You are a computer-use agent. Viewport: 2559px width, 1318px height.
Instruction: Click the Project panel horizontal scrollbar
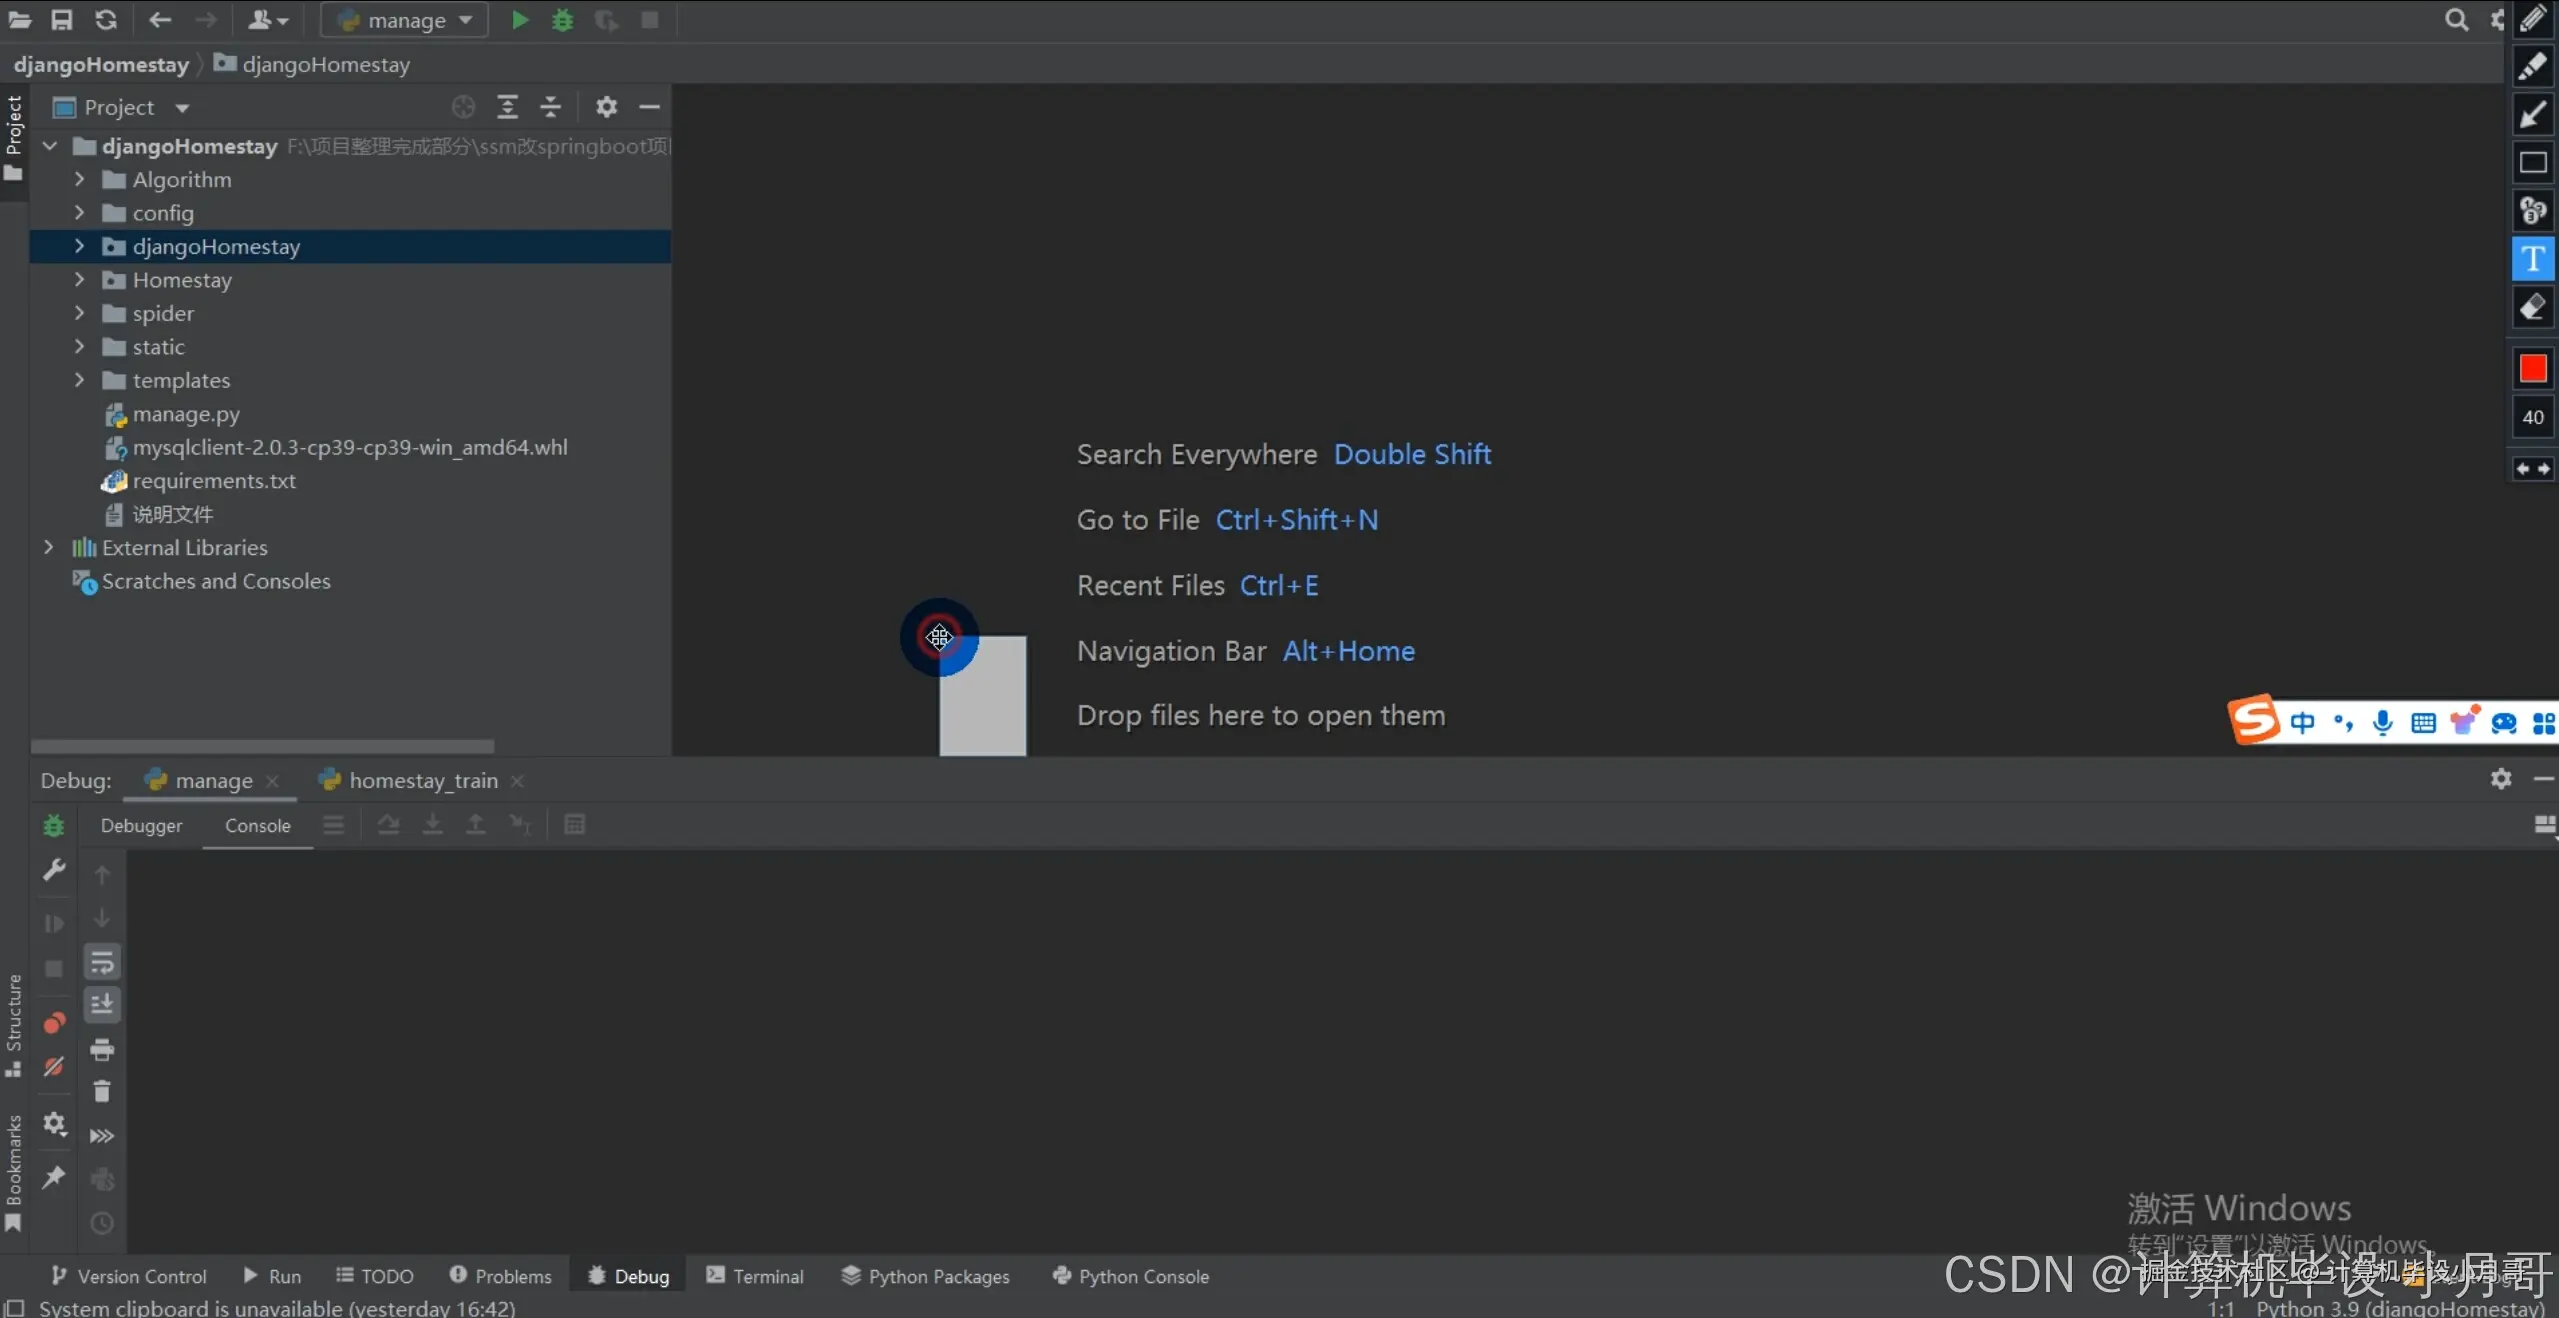click(263, 746)
